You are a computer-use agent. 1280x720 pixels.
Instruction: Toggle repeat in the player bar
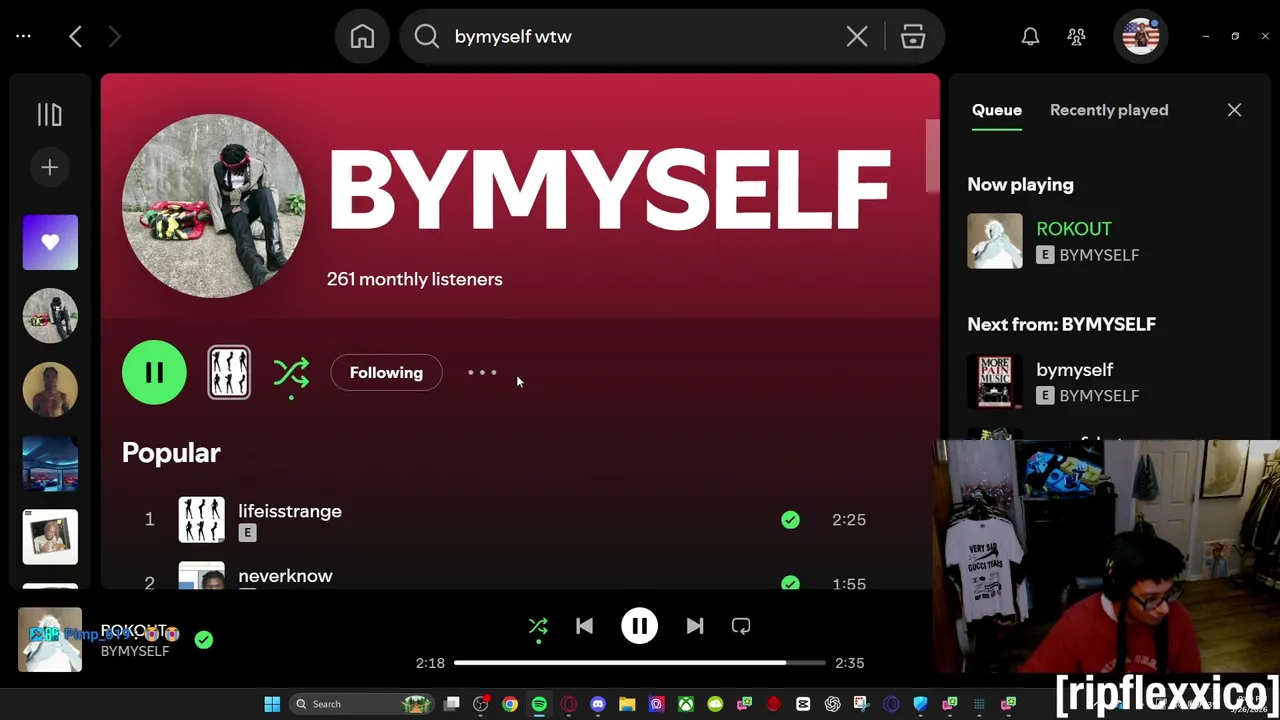tap(741, 626)
